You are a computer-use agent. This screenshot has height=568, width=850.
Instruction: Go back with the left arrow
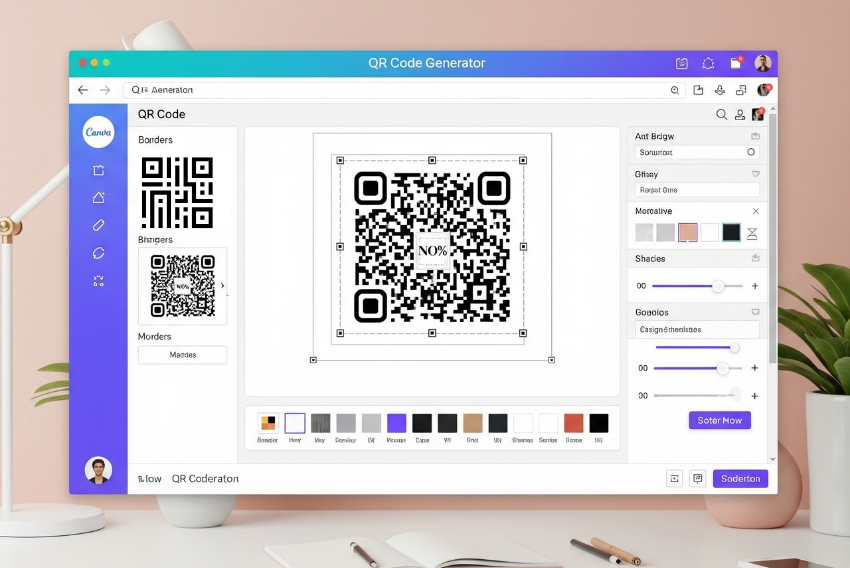(x=82, y=90)
